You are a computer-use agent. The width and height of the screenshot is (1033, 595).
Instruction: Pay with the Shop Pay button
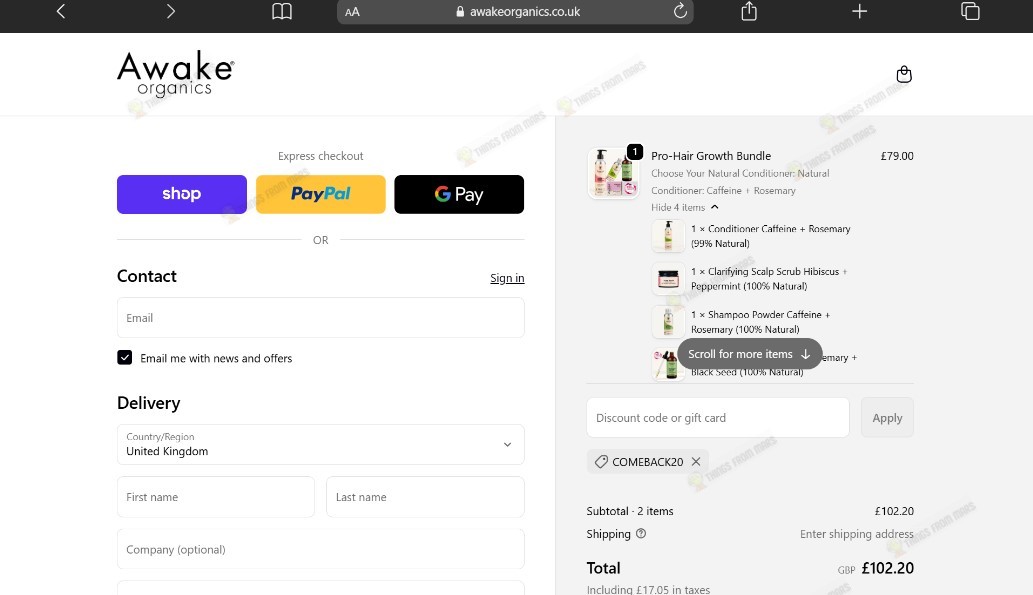(x=182, y=194)
